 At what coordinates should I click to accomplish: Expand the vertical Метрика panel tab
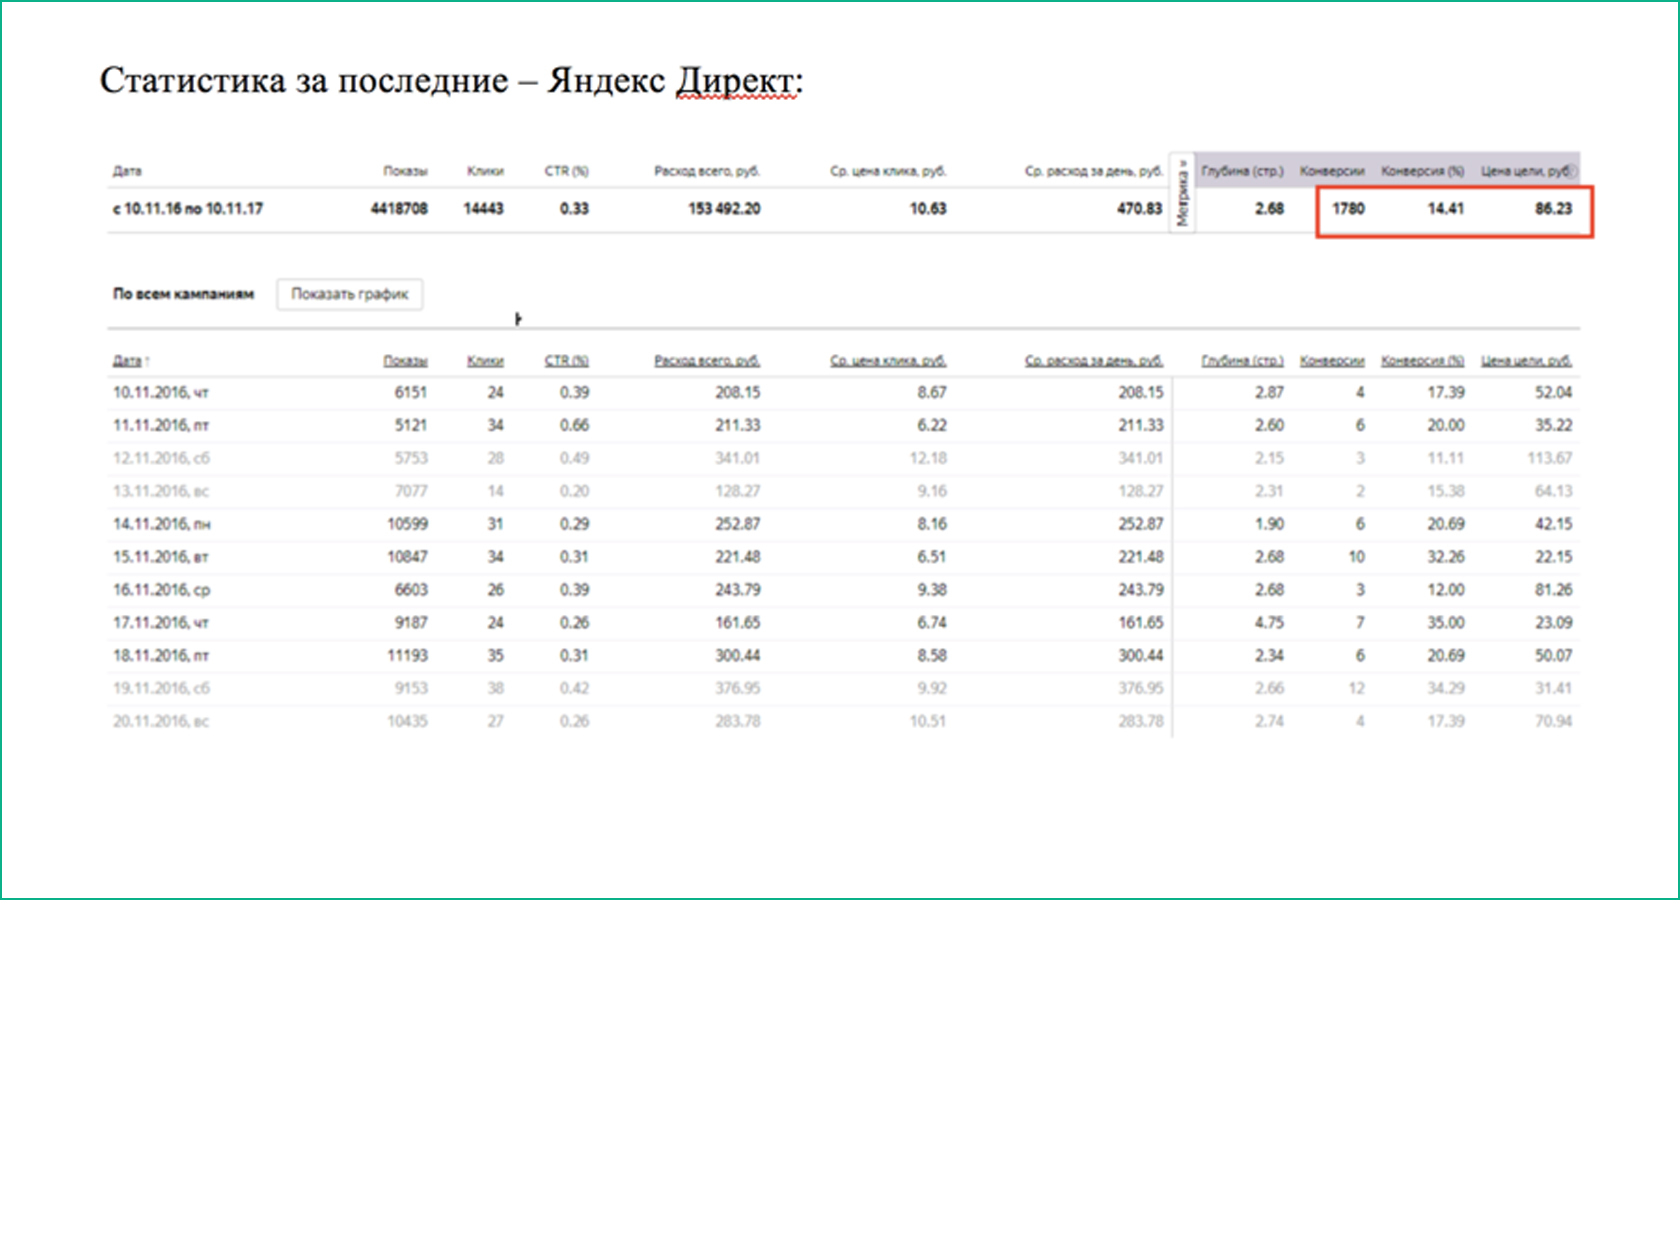coord(1182,194)
